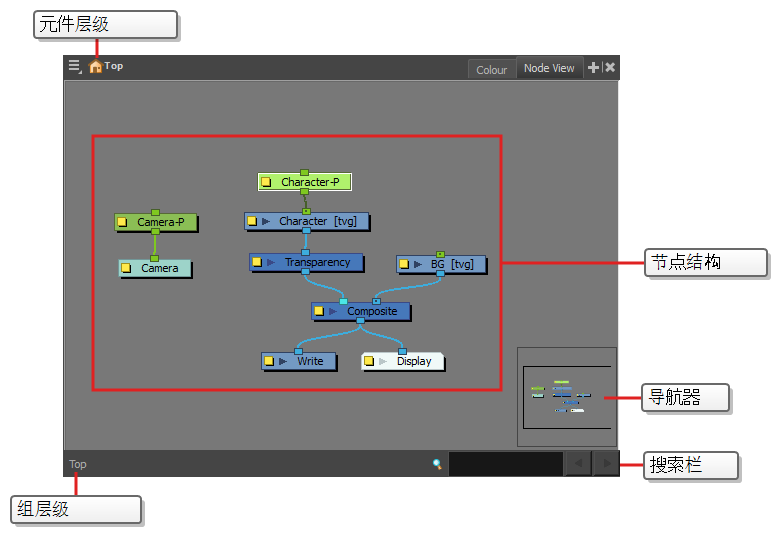Toggle the yellow square on Camera node
This screenshot has width=783, height=539.
[126, 268]
